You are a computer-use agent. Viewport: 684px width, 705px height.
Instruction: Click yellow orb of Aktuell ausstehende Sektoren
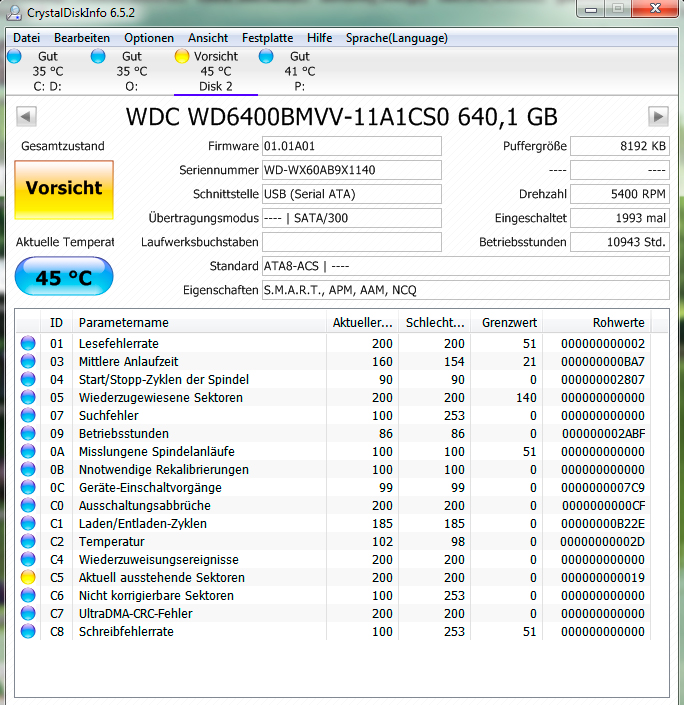click(28, 577)
